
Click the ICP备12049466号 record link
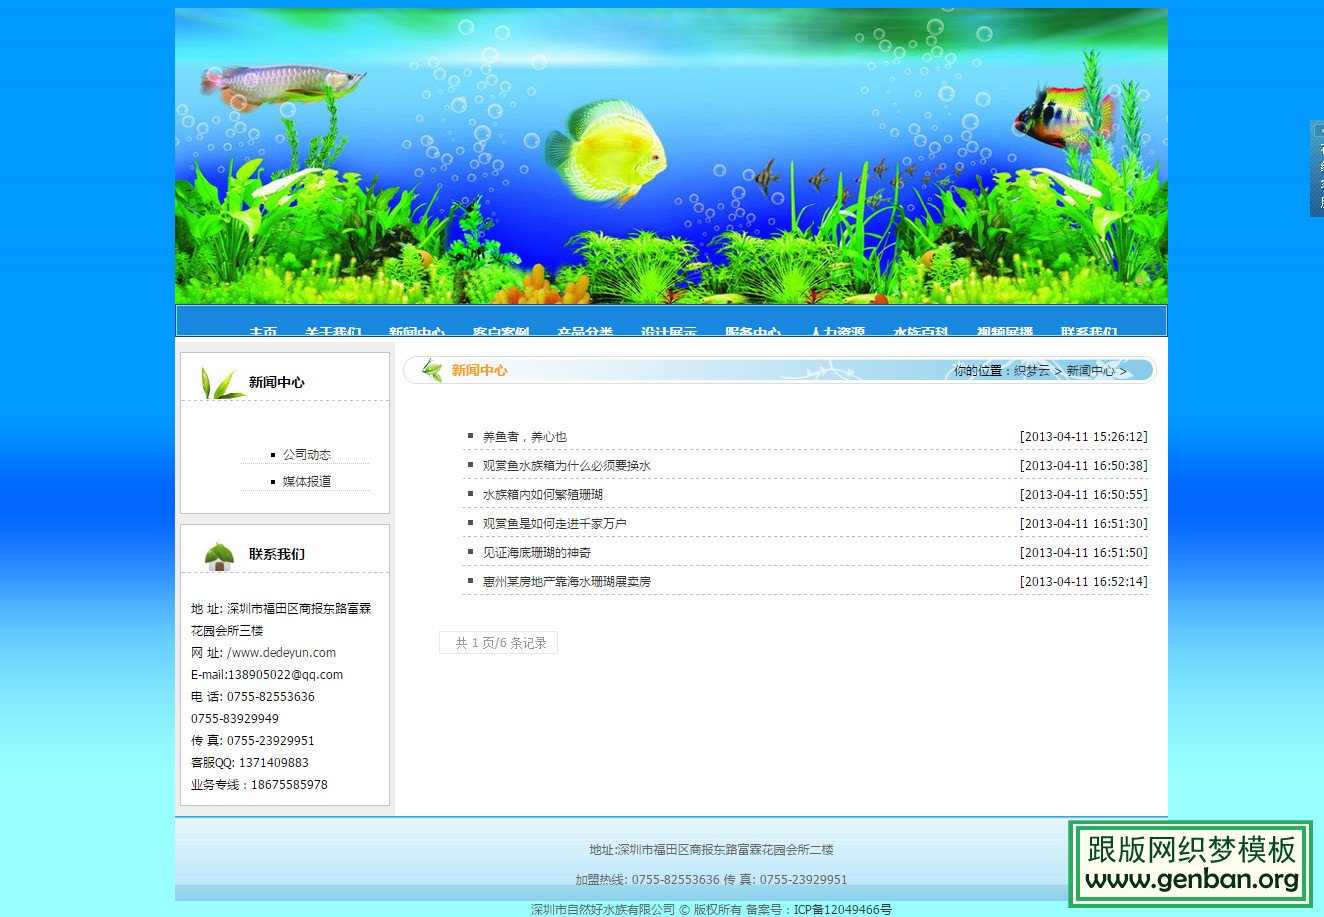click(x=839, y=911)
